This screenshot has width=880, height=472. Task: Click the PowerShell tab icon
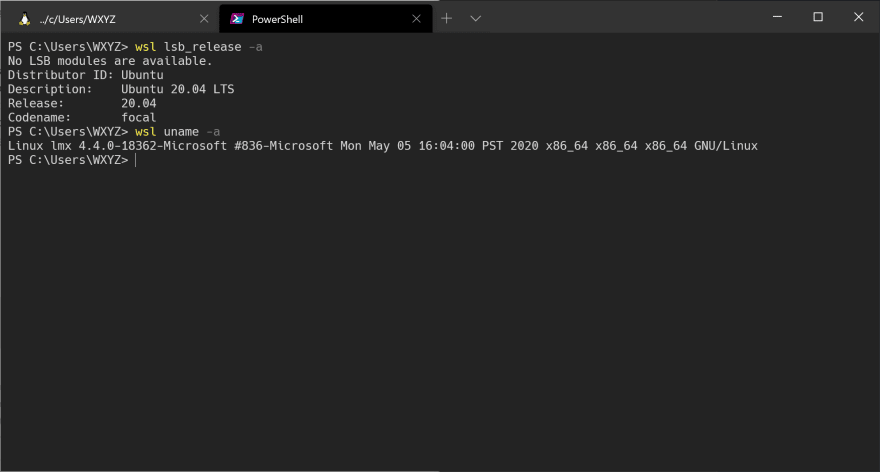pos(237,19)
